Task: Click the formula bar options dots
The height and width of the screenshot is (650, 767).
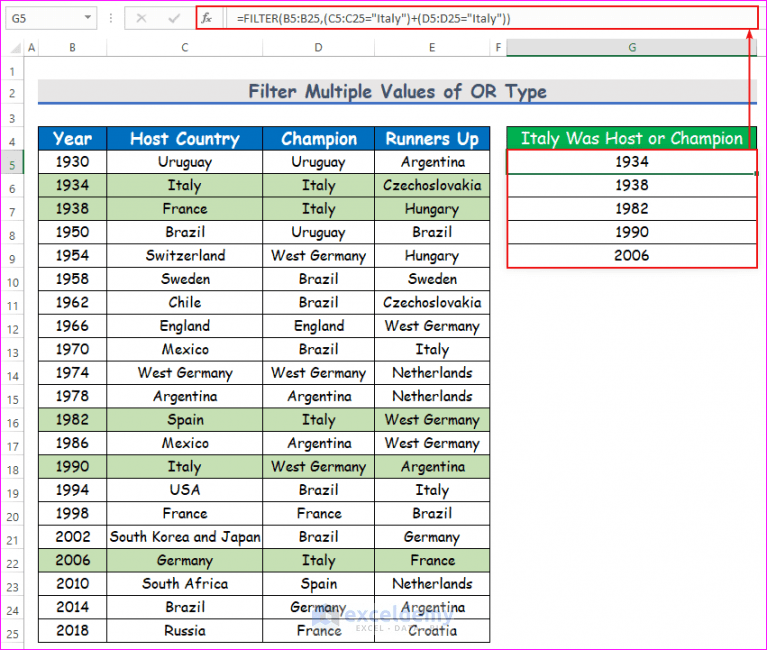Action: click(x=111, y=19)
